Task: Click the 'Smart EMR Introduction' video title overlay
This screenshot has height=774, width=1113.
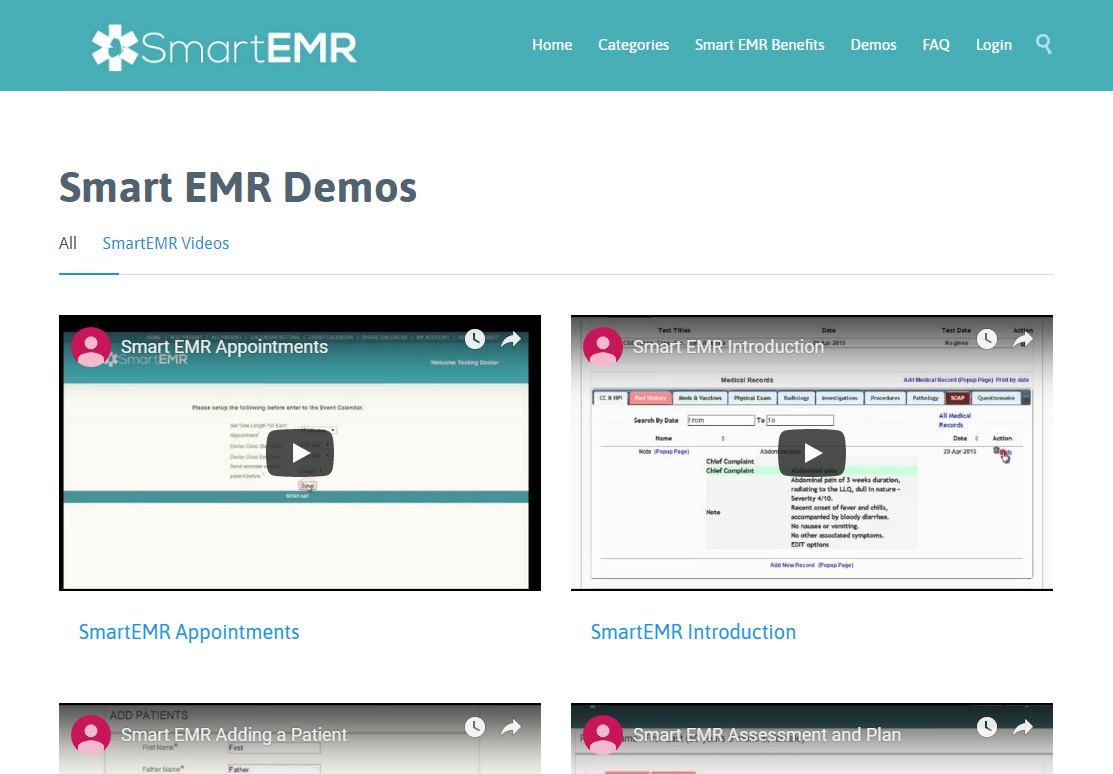Action: [728, 347]
